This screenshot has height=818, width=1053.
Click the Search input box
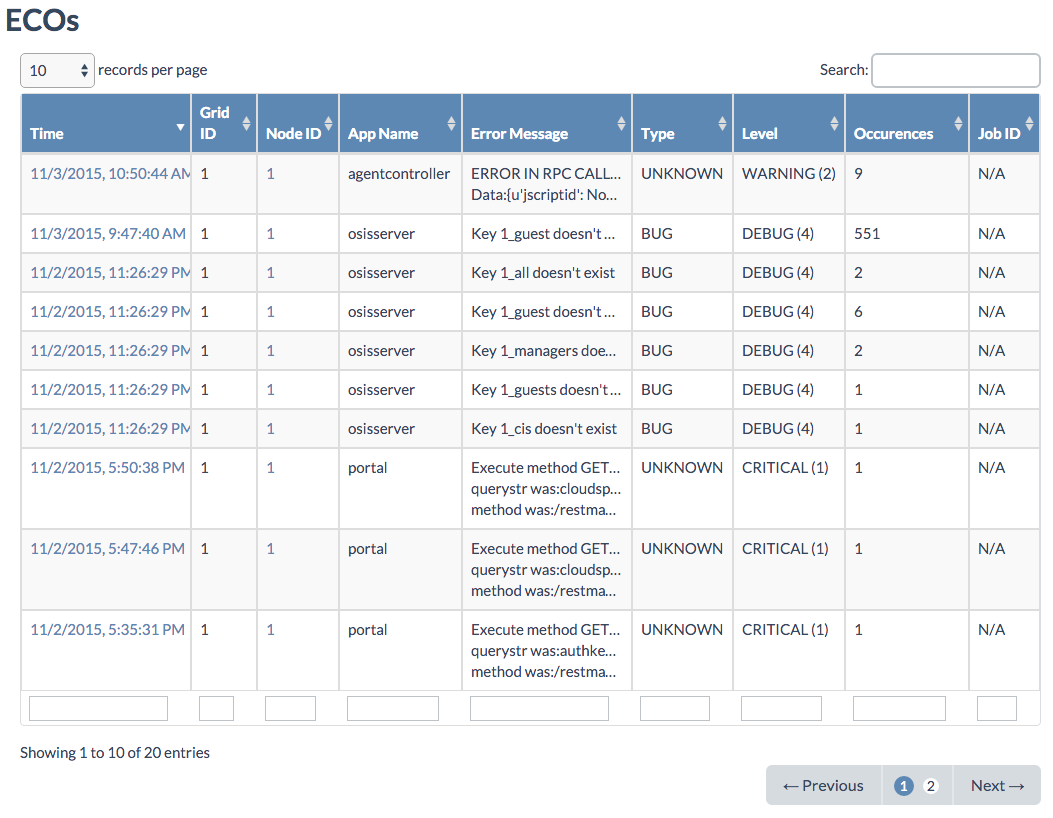click(x=955, y=70)
